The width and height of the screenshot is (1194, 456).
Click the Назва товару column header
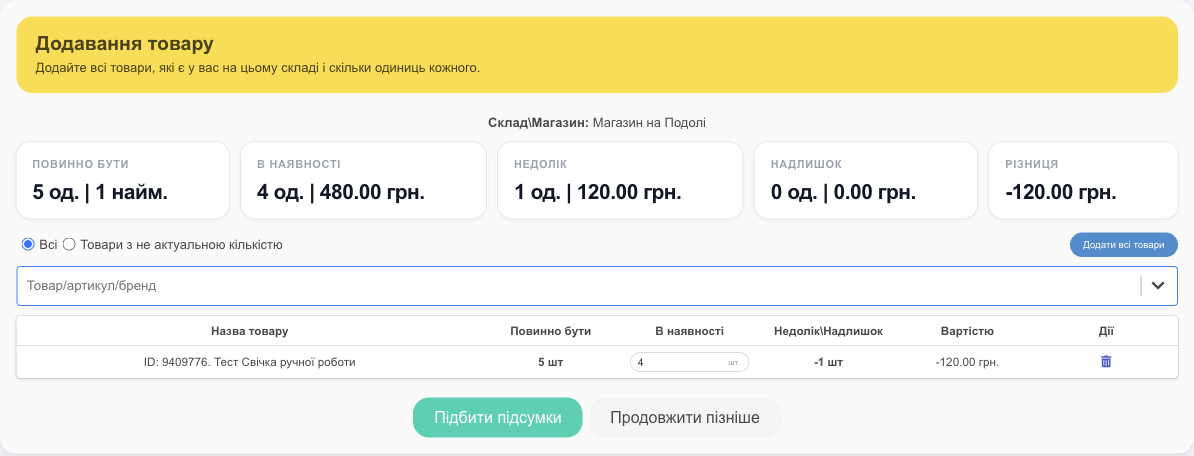tap(250, 331)
